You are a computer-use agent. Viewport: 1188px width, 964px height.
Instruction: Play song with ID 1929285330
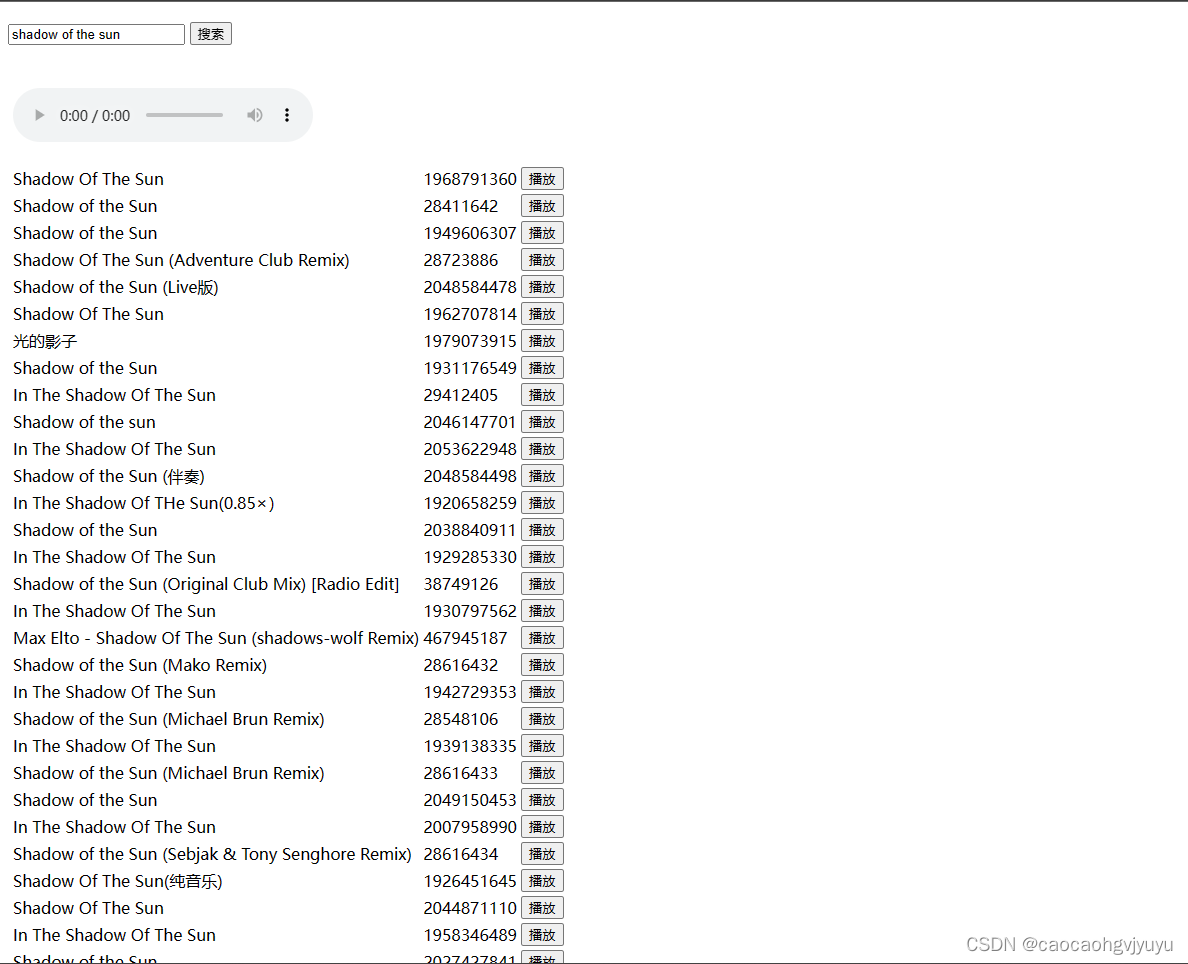point(542,557)
